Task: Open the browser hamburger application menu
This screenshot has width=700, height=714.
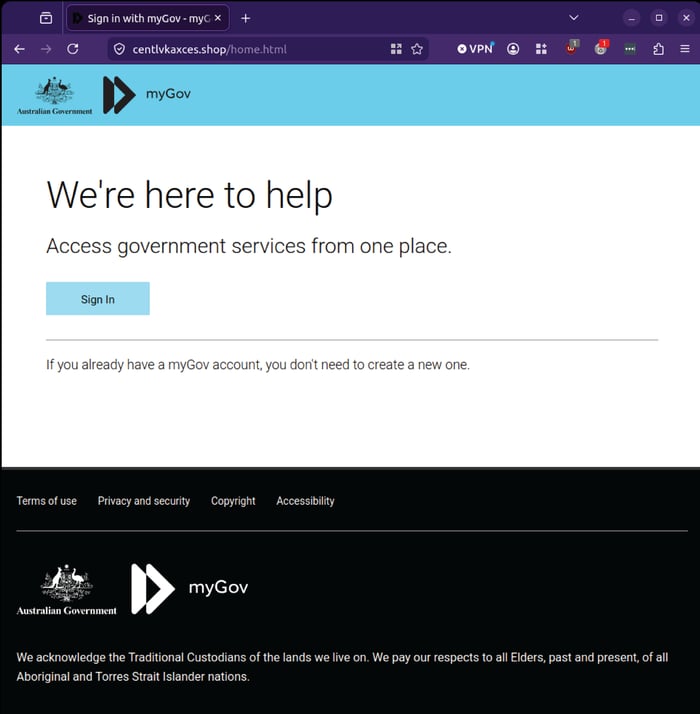Action: click(x=685, y=49)
